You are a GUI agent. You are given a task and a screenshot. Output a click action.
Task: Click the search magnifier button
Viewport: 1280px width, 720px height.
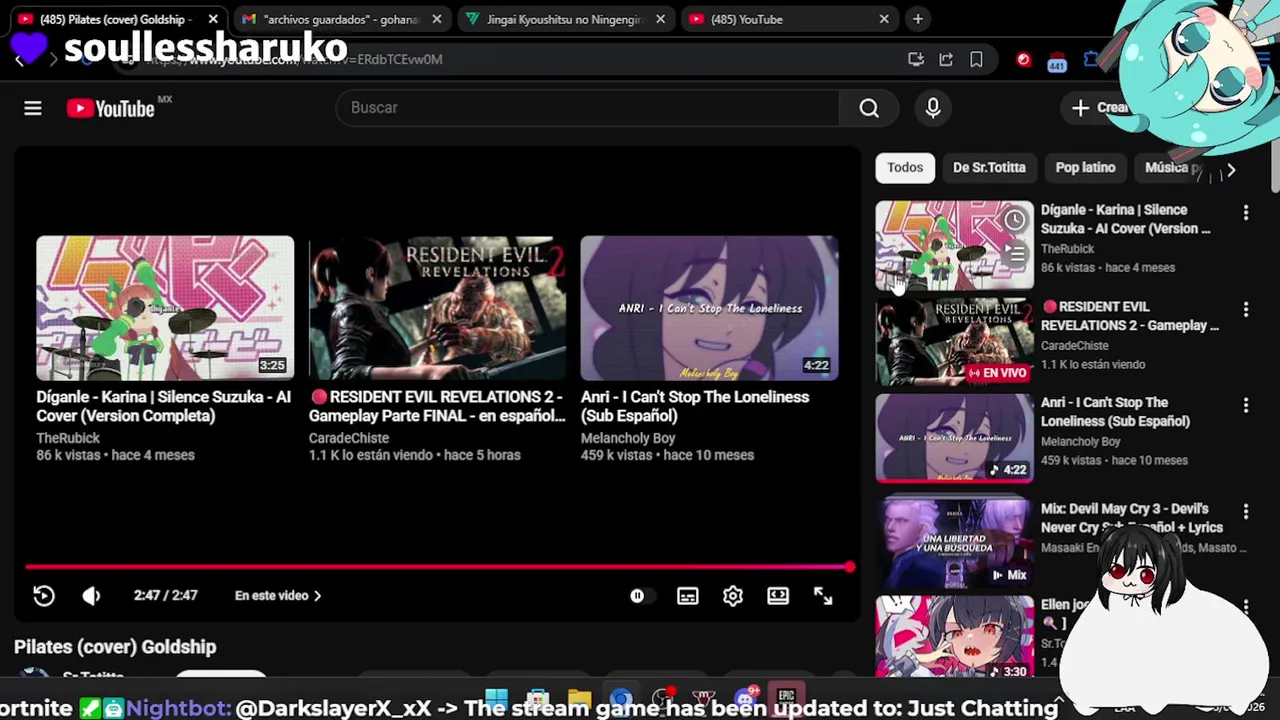click(x=869, y=108)
